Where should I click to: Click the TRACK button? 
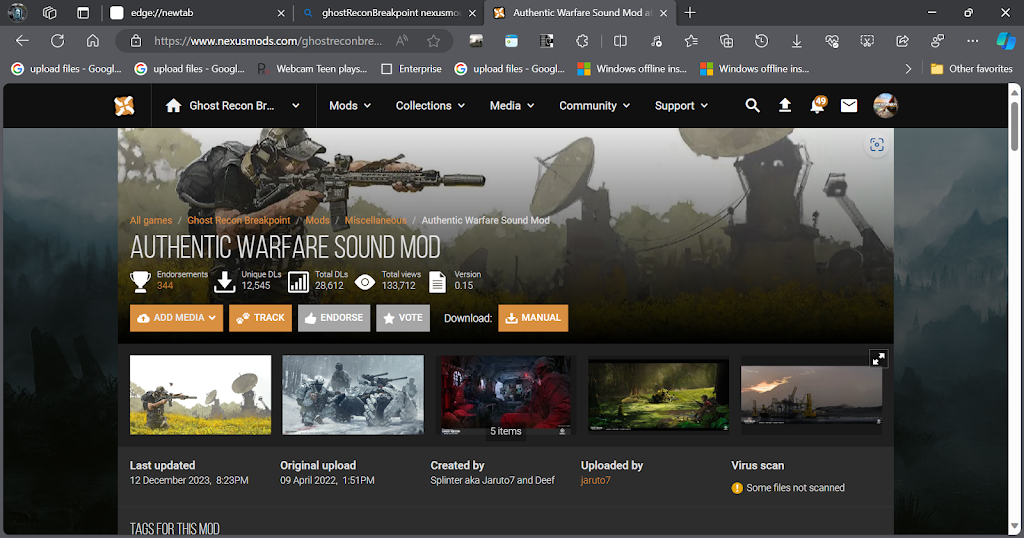(261, 318)
